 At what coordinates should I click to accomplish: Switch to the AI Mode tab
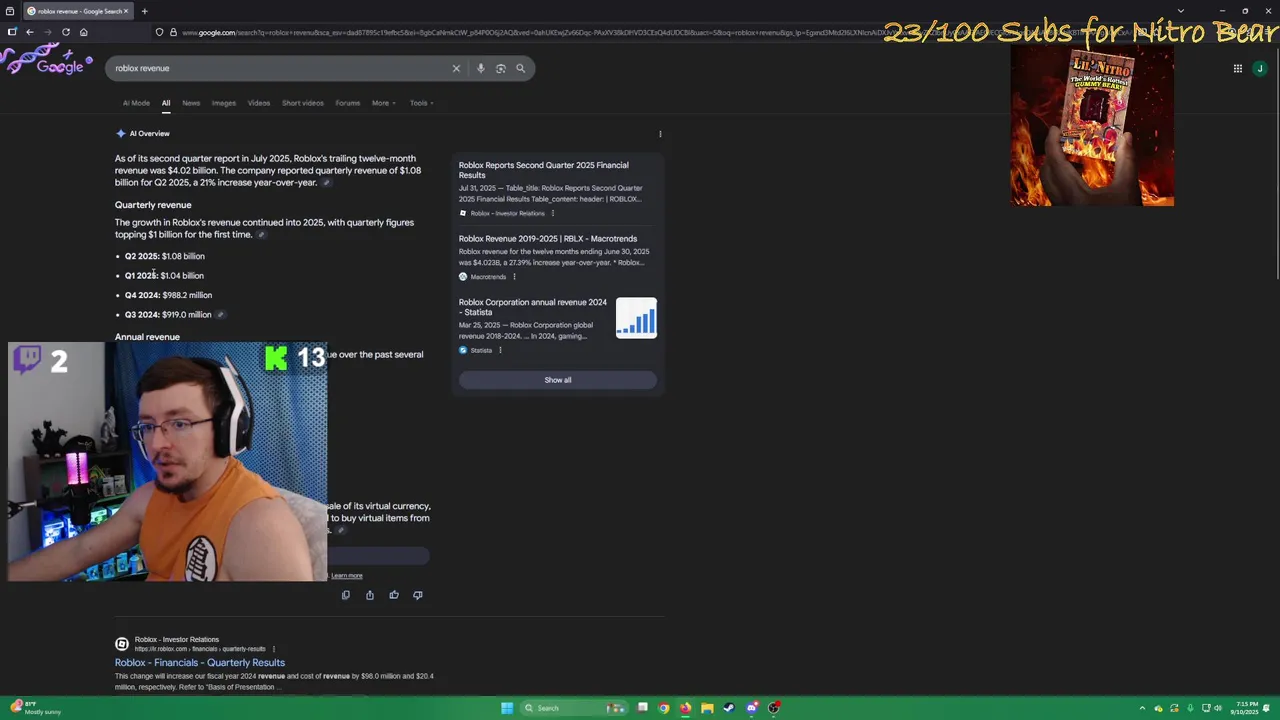coord(136,103)
